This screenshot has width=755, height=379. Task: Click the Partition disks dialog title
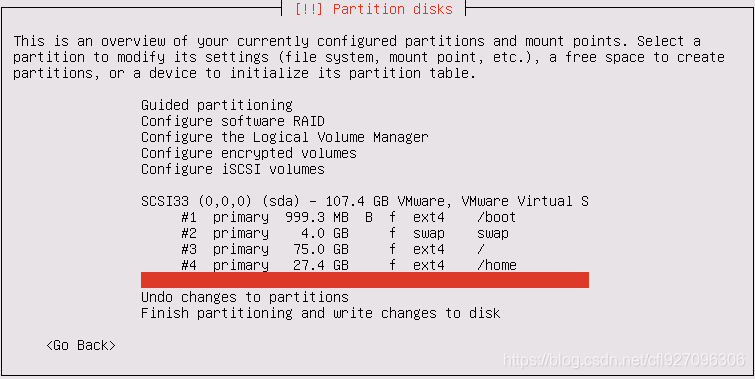pyautogui.click(x=373, y=9)
